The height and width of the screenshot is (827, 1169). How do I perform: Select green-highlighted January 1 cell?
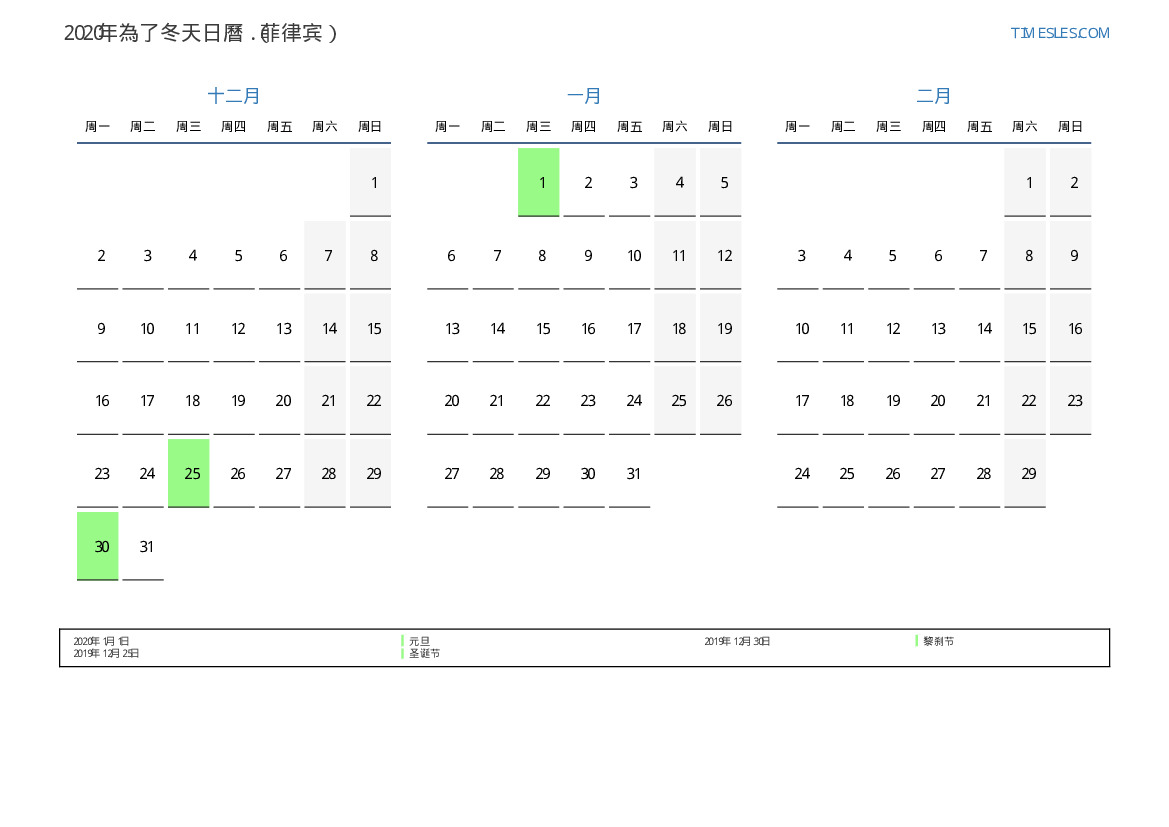[x=539, y=182]
